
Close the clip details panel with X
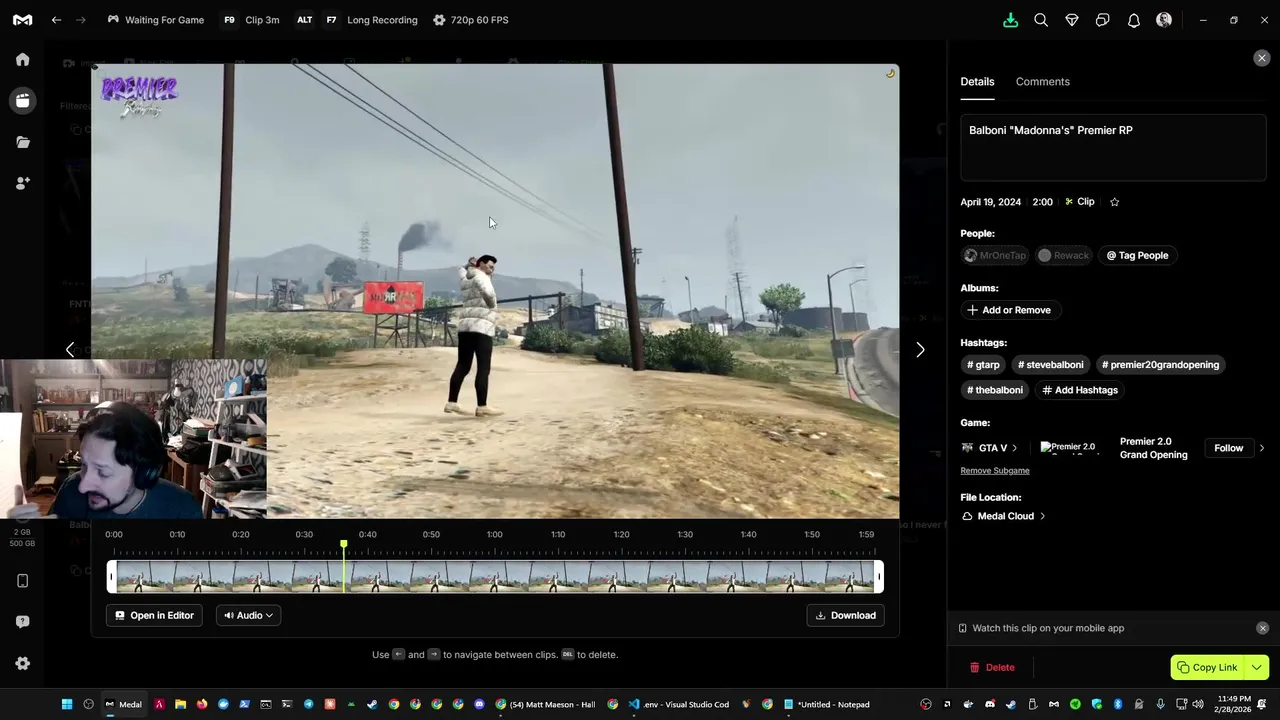(1261, 58)
